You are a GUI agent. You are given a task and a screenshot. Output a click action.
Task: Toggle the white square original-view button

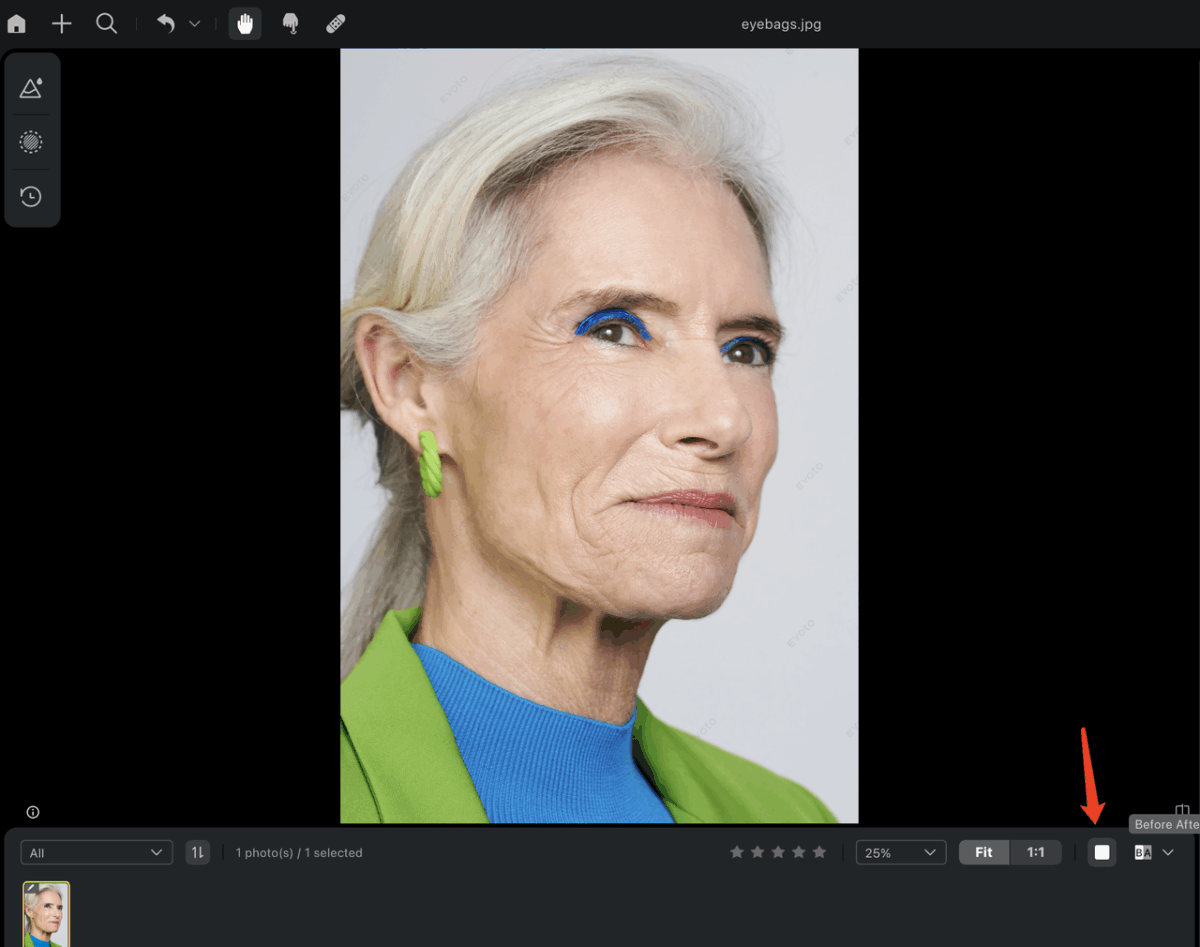coord(1102,852)
